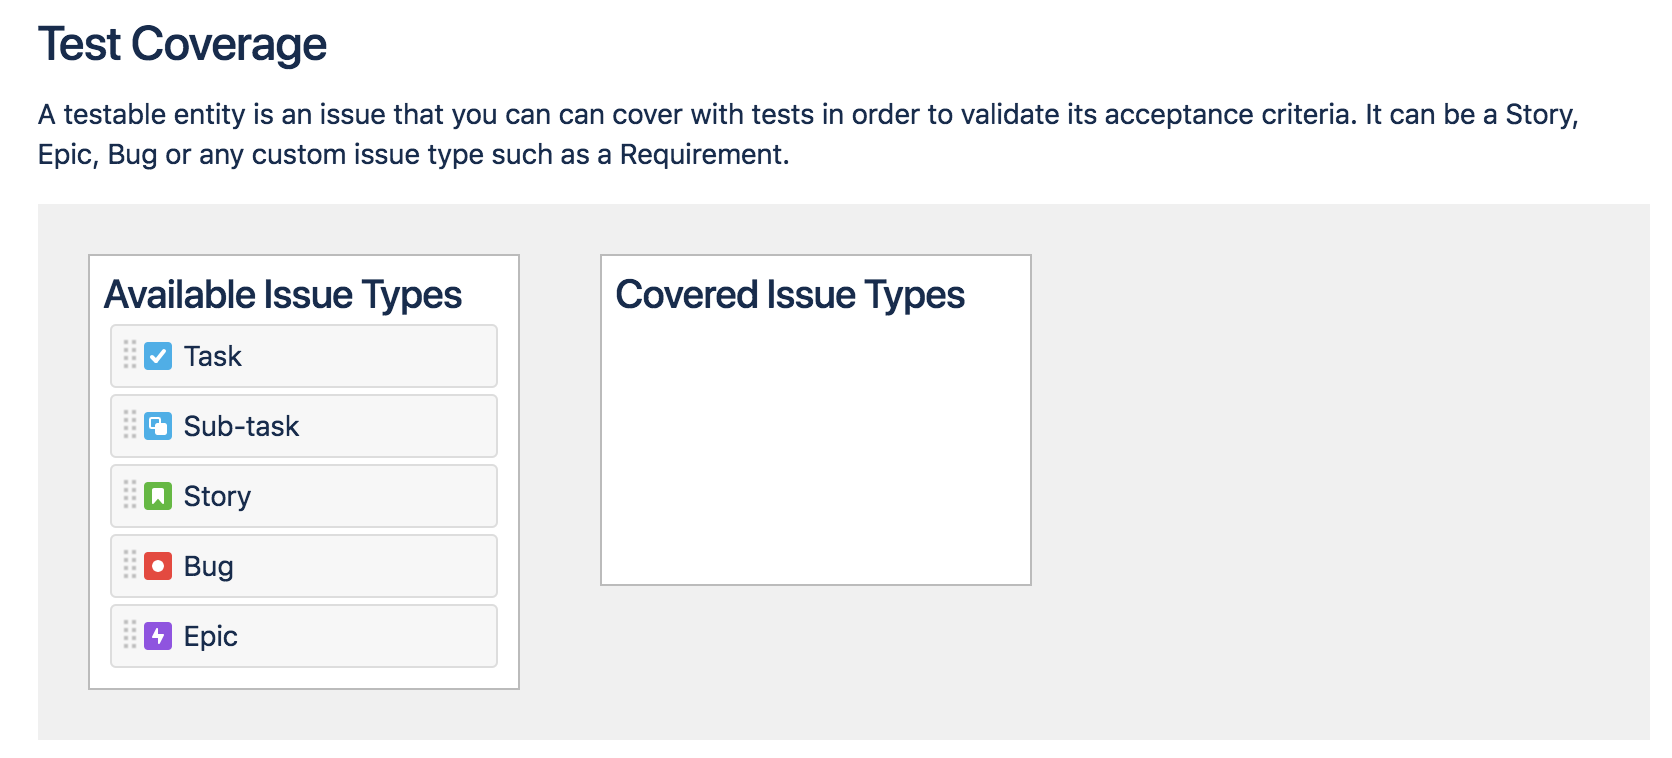
Task: Select the Bug issue type row
Action: coord(304,566)
